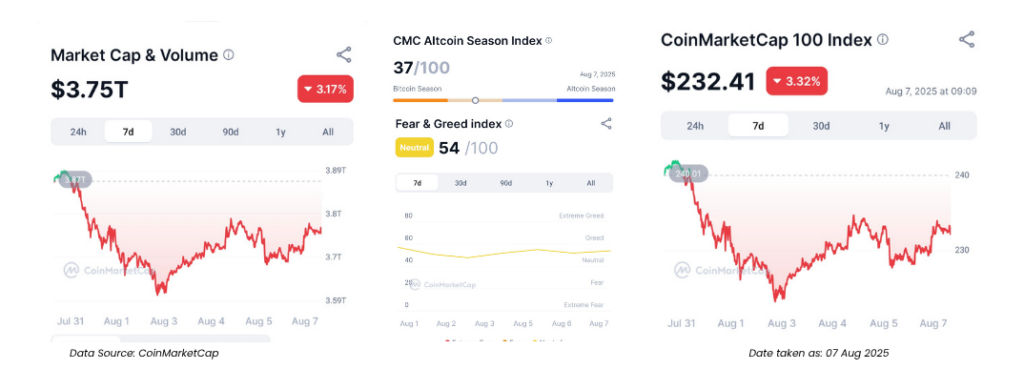Viewport: 1024px width, 369px height.
Task: Switch Market Cap chart to 30d
Action: (178, 131)
